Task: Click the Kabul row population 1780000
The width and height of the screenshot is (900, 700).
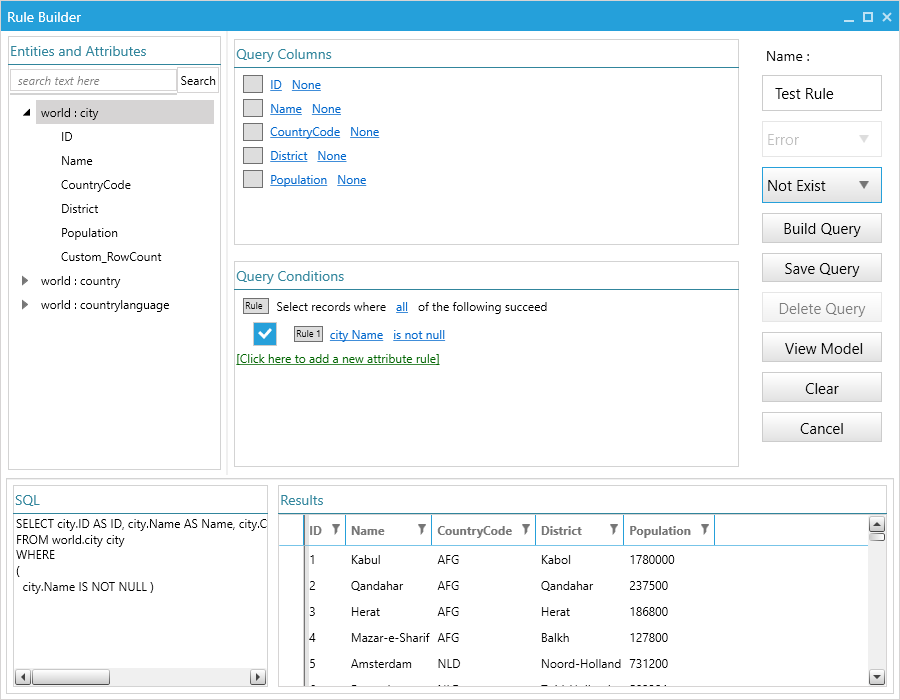Action: tap(651, 559)
